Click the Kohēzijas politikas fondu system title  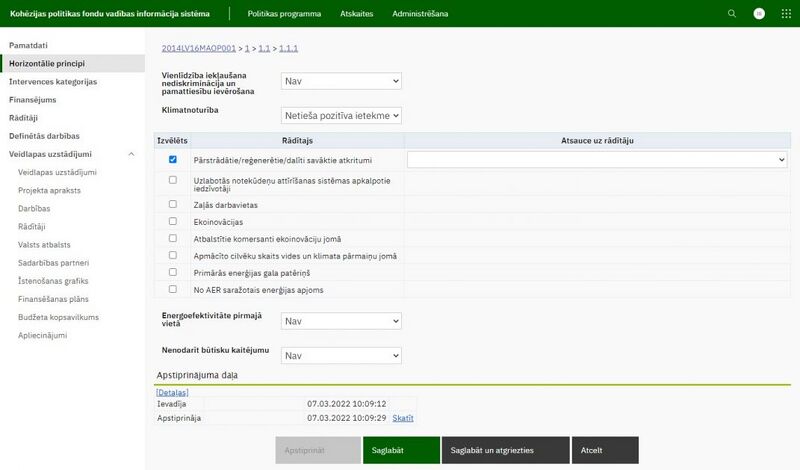coord(110,14)
